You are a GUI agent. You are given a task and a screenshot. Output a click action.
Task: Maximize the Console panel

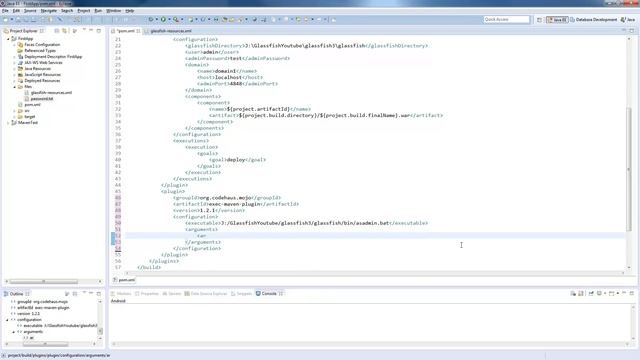click(632, 293)
